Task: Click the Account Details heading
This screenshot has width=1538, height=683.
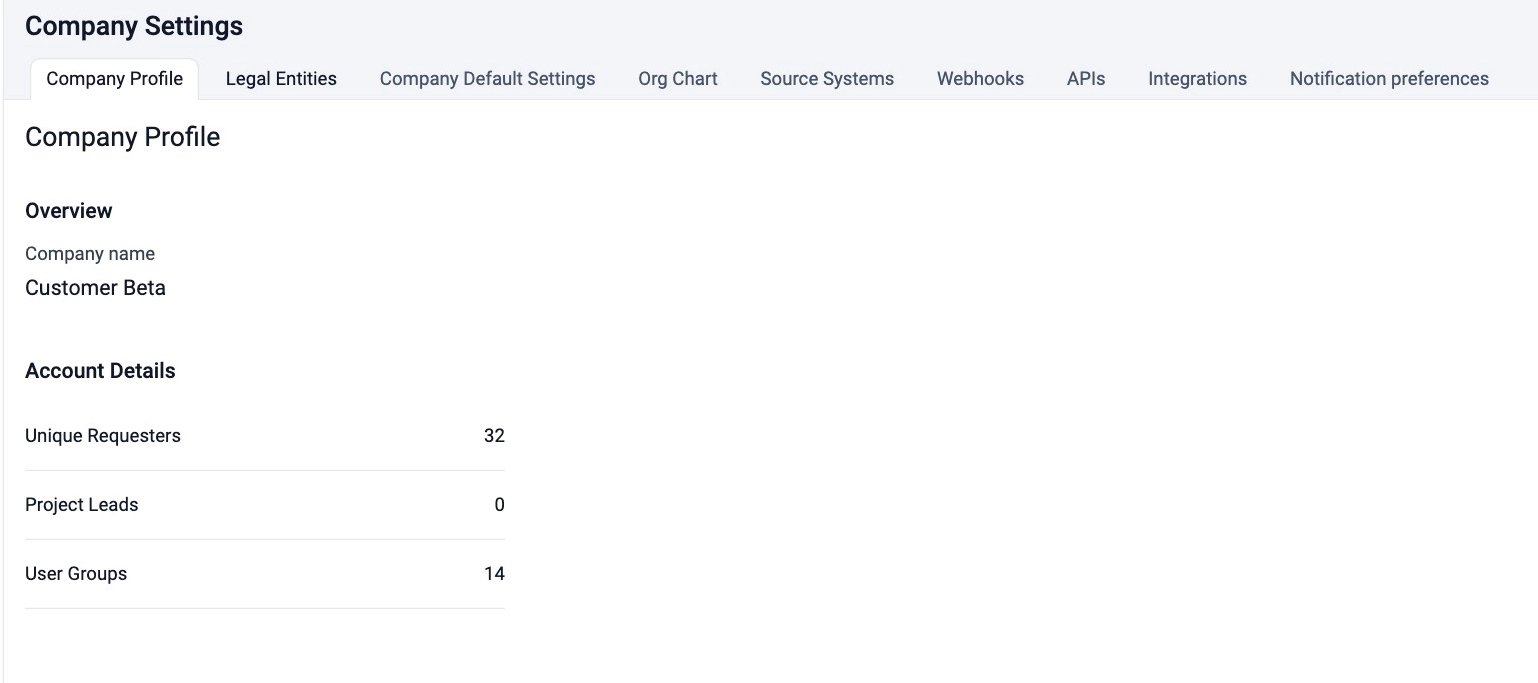Action: pos(100,371)
